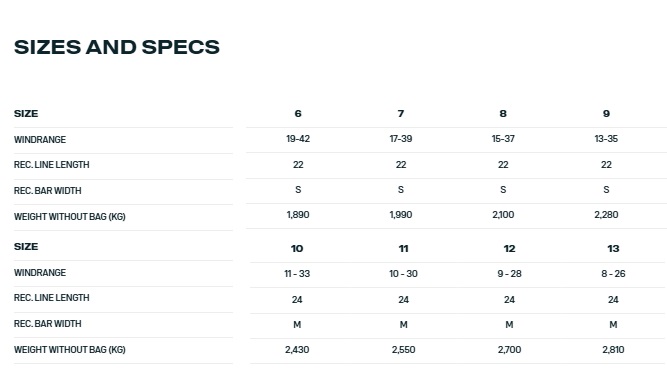The width and height of the screenshot is (667, 389).
Task: Click the second REC. LINE LENGTH label
Action: 51,298
